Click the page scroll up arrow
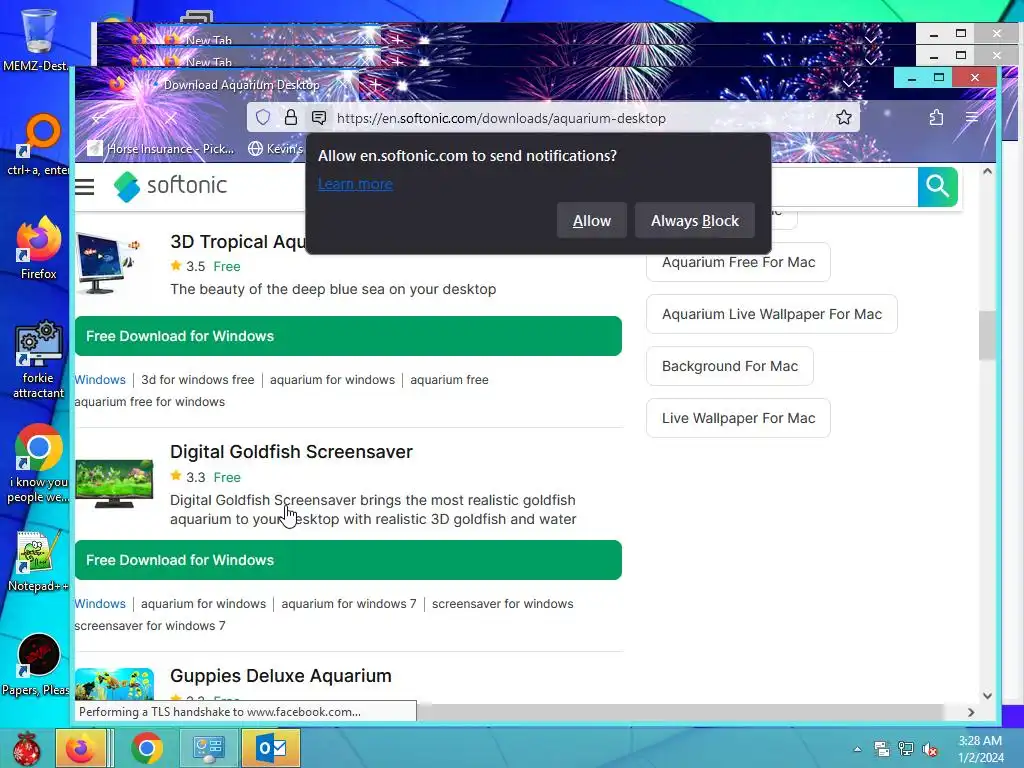This screenshot has width=1024, height=768. click(x=987, y=171)
